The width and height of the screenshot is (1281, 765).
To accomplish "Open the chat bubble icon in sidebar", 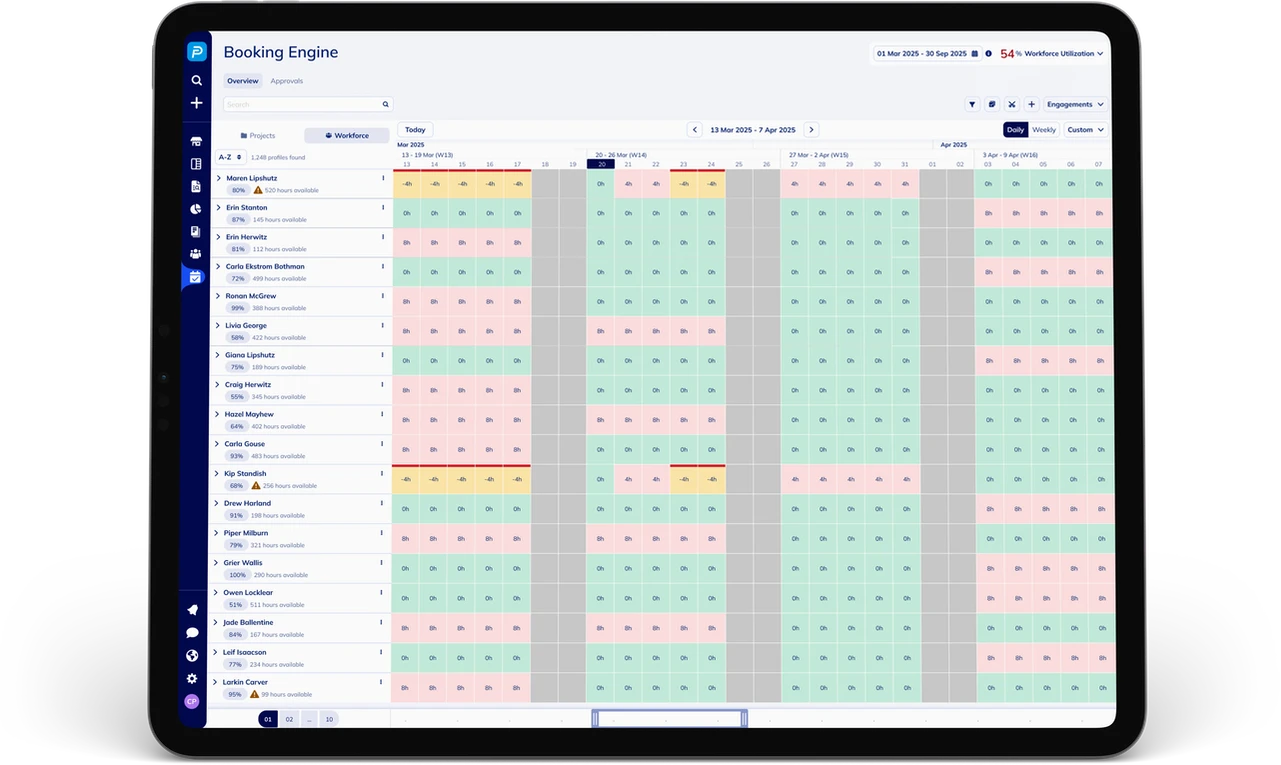I will point(192,633).
